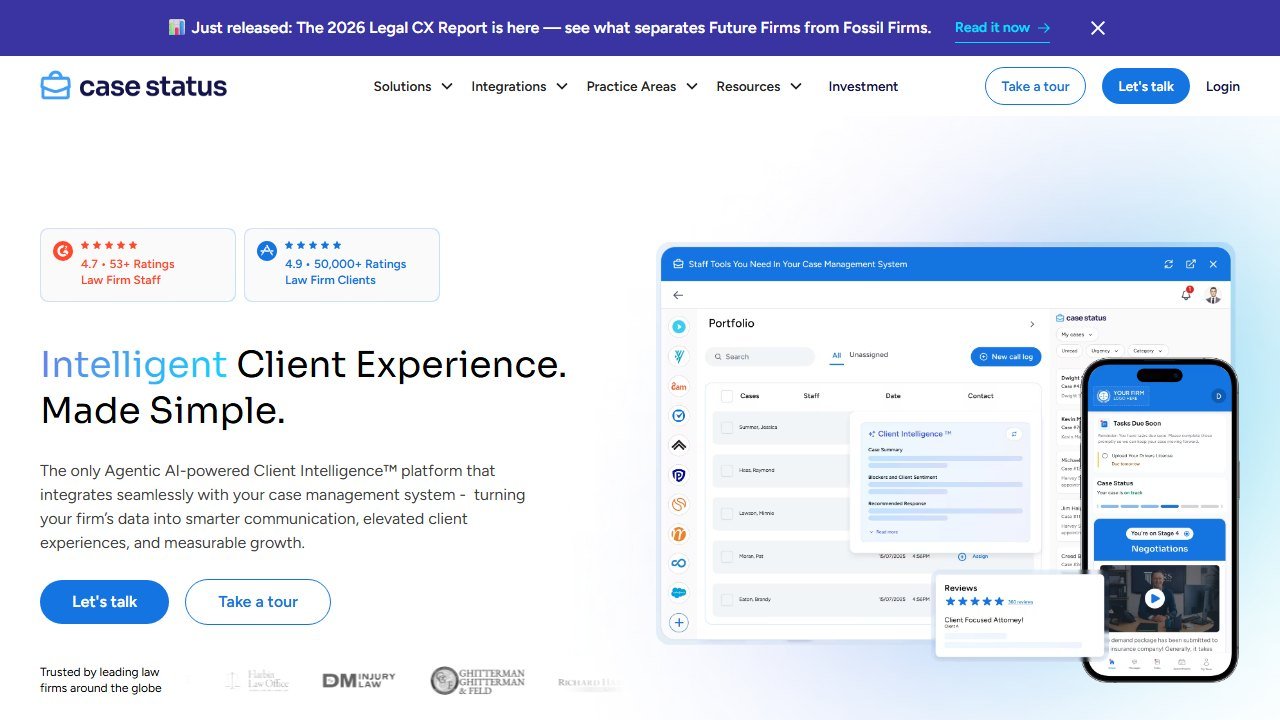Select the blue infinity loop icon in the sidebar
The image size is (1280, 720).
pyautogui.click(x=679, y=563)
